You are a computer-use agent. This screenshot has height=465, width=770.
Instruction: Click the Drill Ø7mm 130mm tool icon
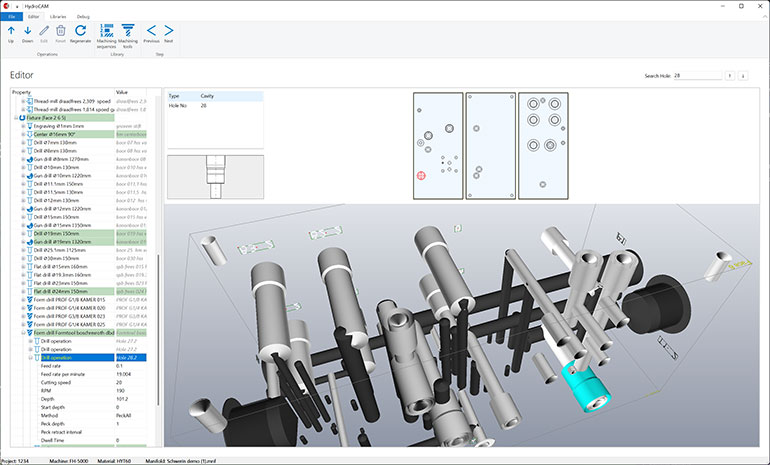(x=30, y=142)
